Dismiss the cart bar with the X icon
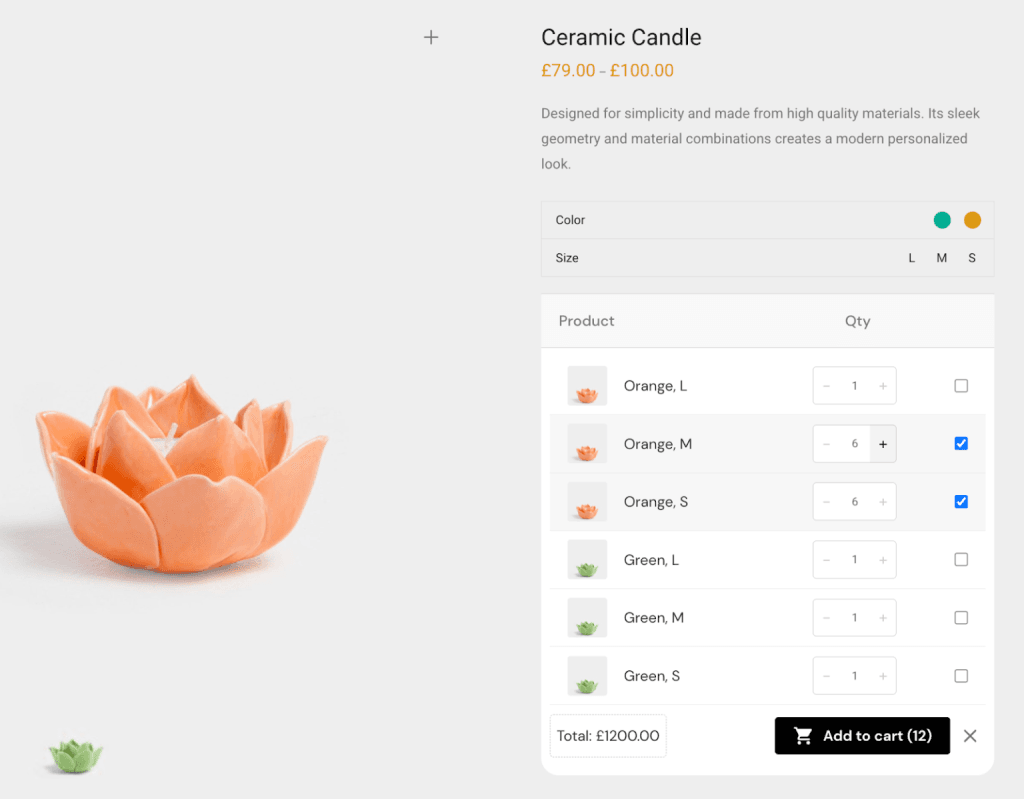Screen dimensions: 1024x799 (x=969, y=736)
